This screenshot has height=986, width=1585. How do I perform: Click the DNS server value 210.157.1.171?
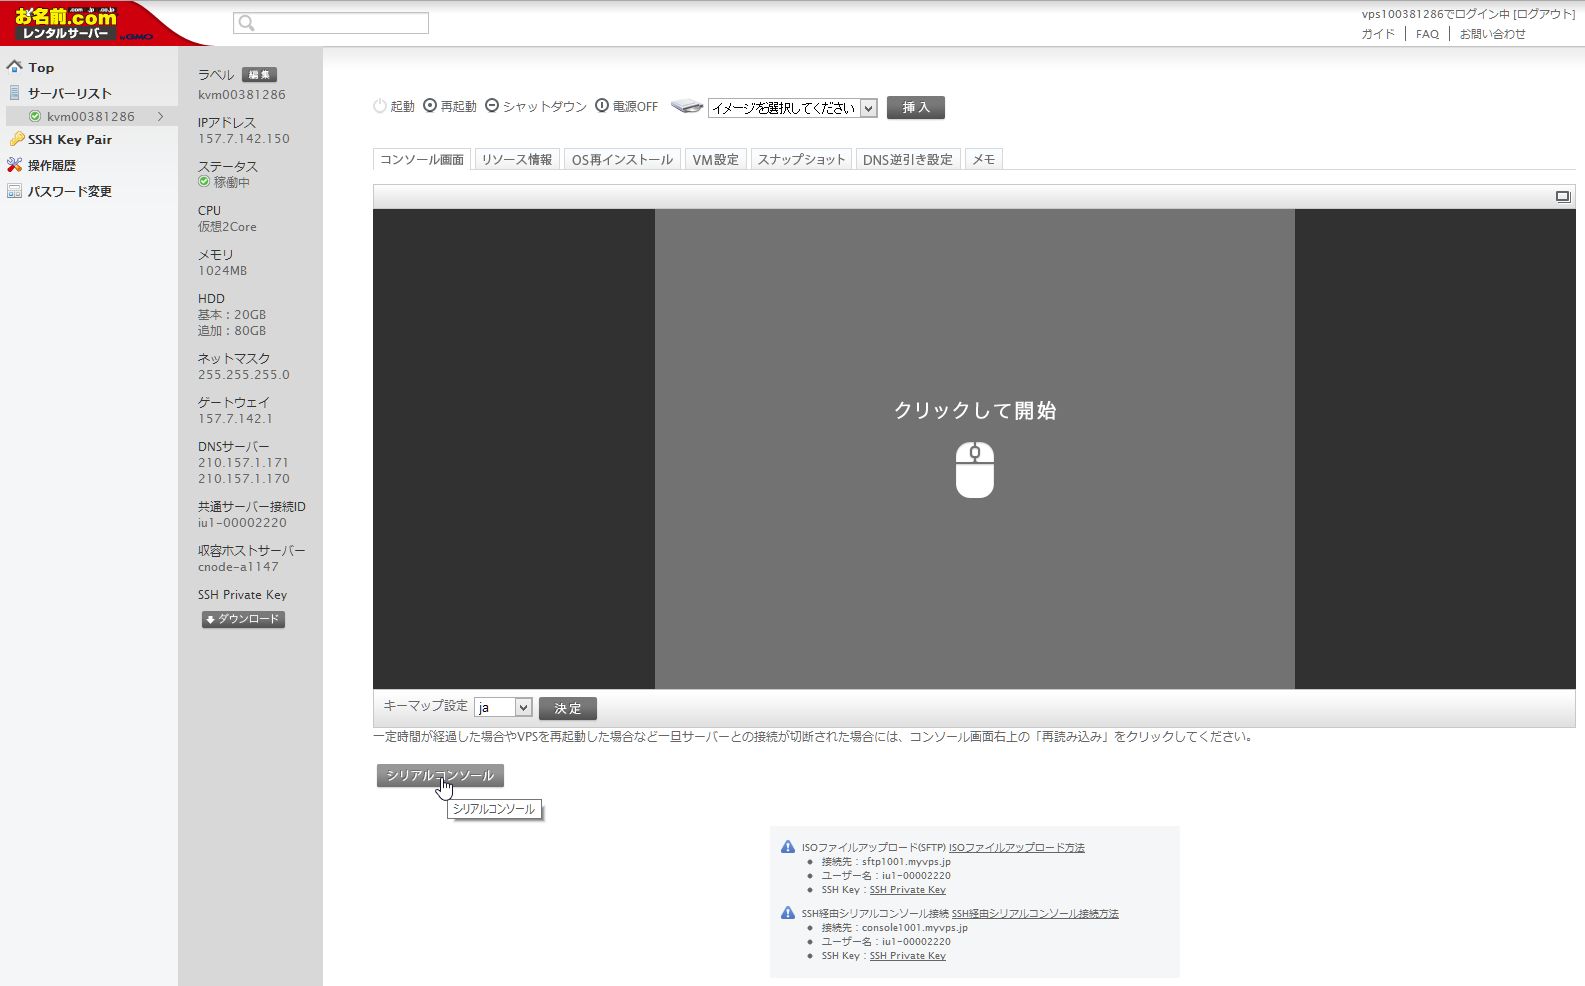click(244, 463)
